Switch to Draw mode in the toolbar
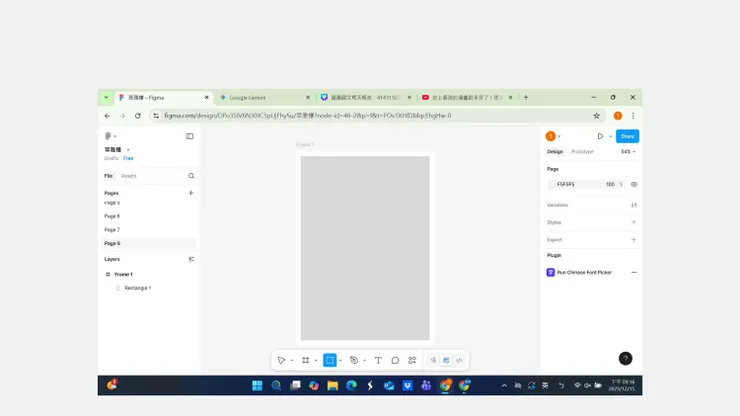This screenshot has width=740, height=416. coord(433,360)
